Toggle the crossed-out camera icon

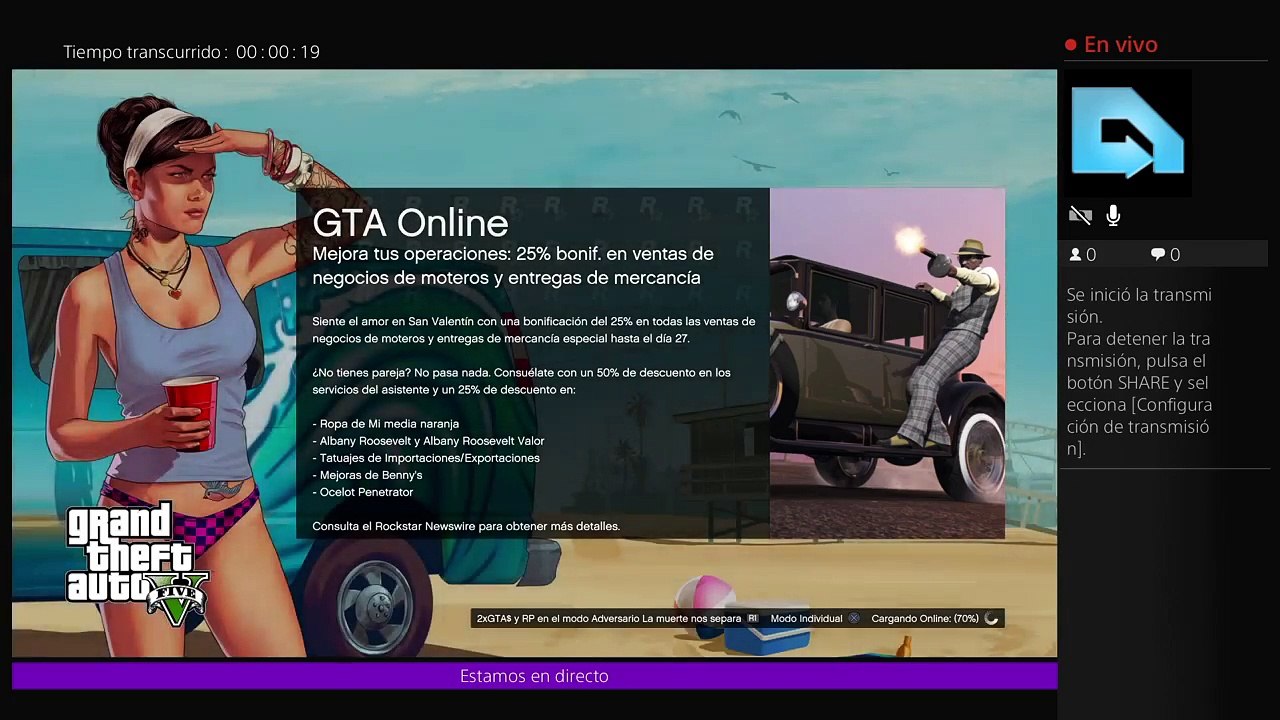[1080, 216]
